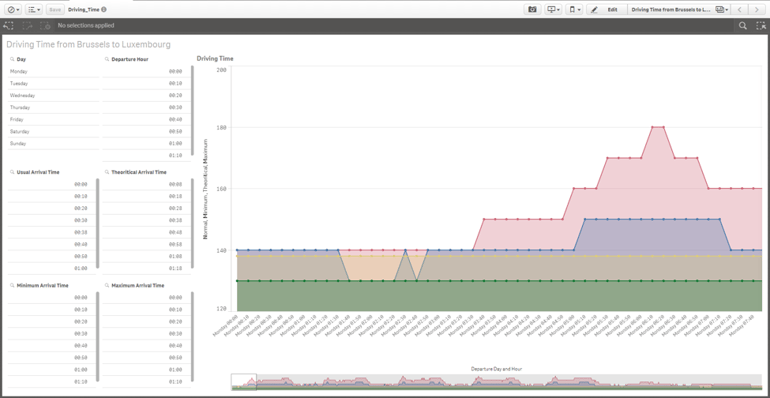Click search icon beside Usual Arrival Time
The image size is (770, 398).
[12, 172]
